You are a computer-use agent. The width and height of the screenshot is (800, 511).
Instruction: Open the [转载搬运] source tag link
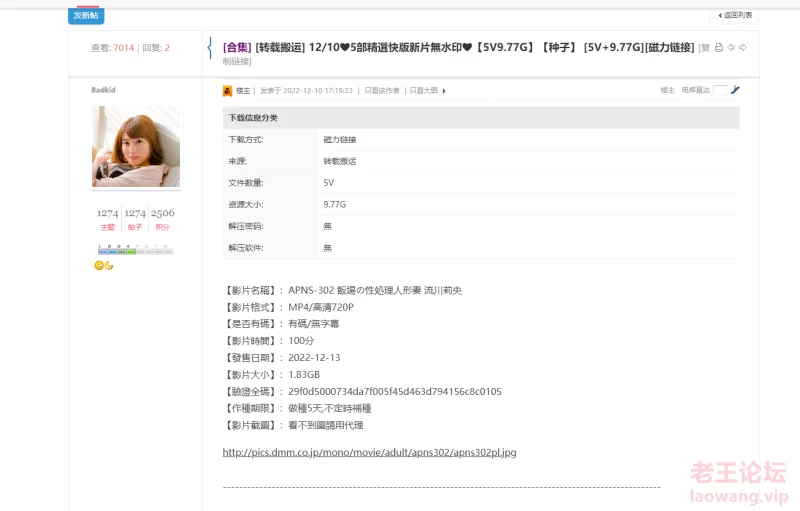coord(280,47)
